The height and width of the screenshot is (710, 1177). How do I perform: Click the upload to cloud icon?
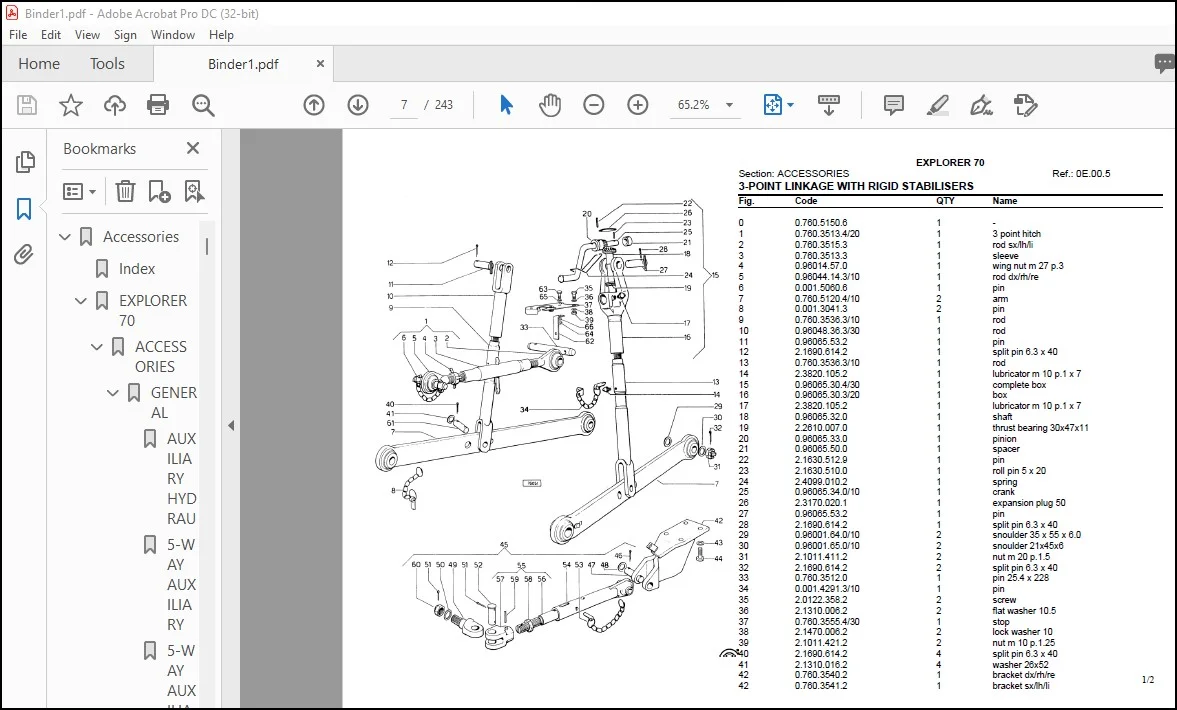(x=115, y=105)
